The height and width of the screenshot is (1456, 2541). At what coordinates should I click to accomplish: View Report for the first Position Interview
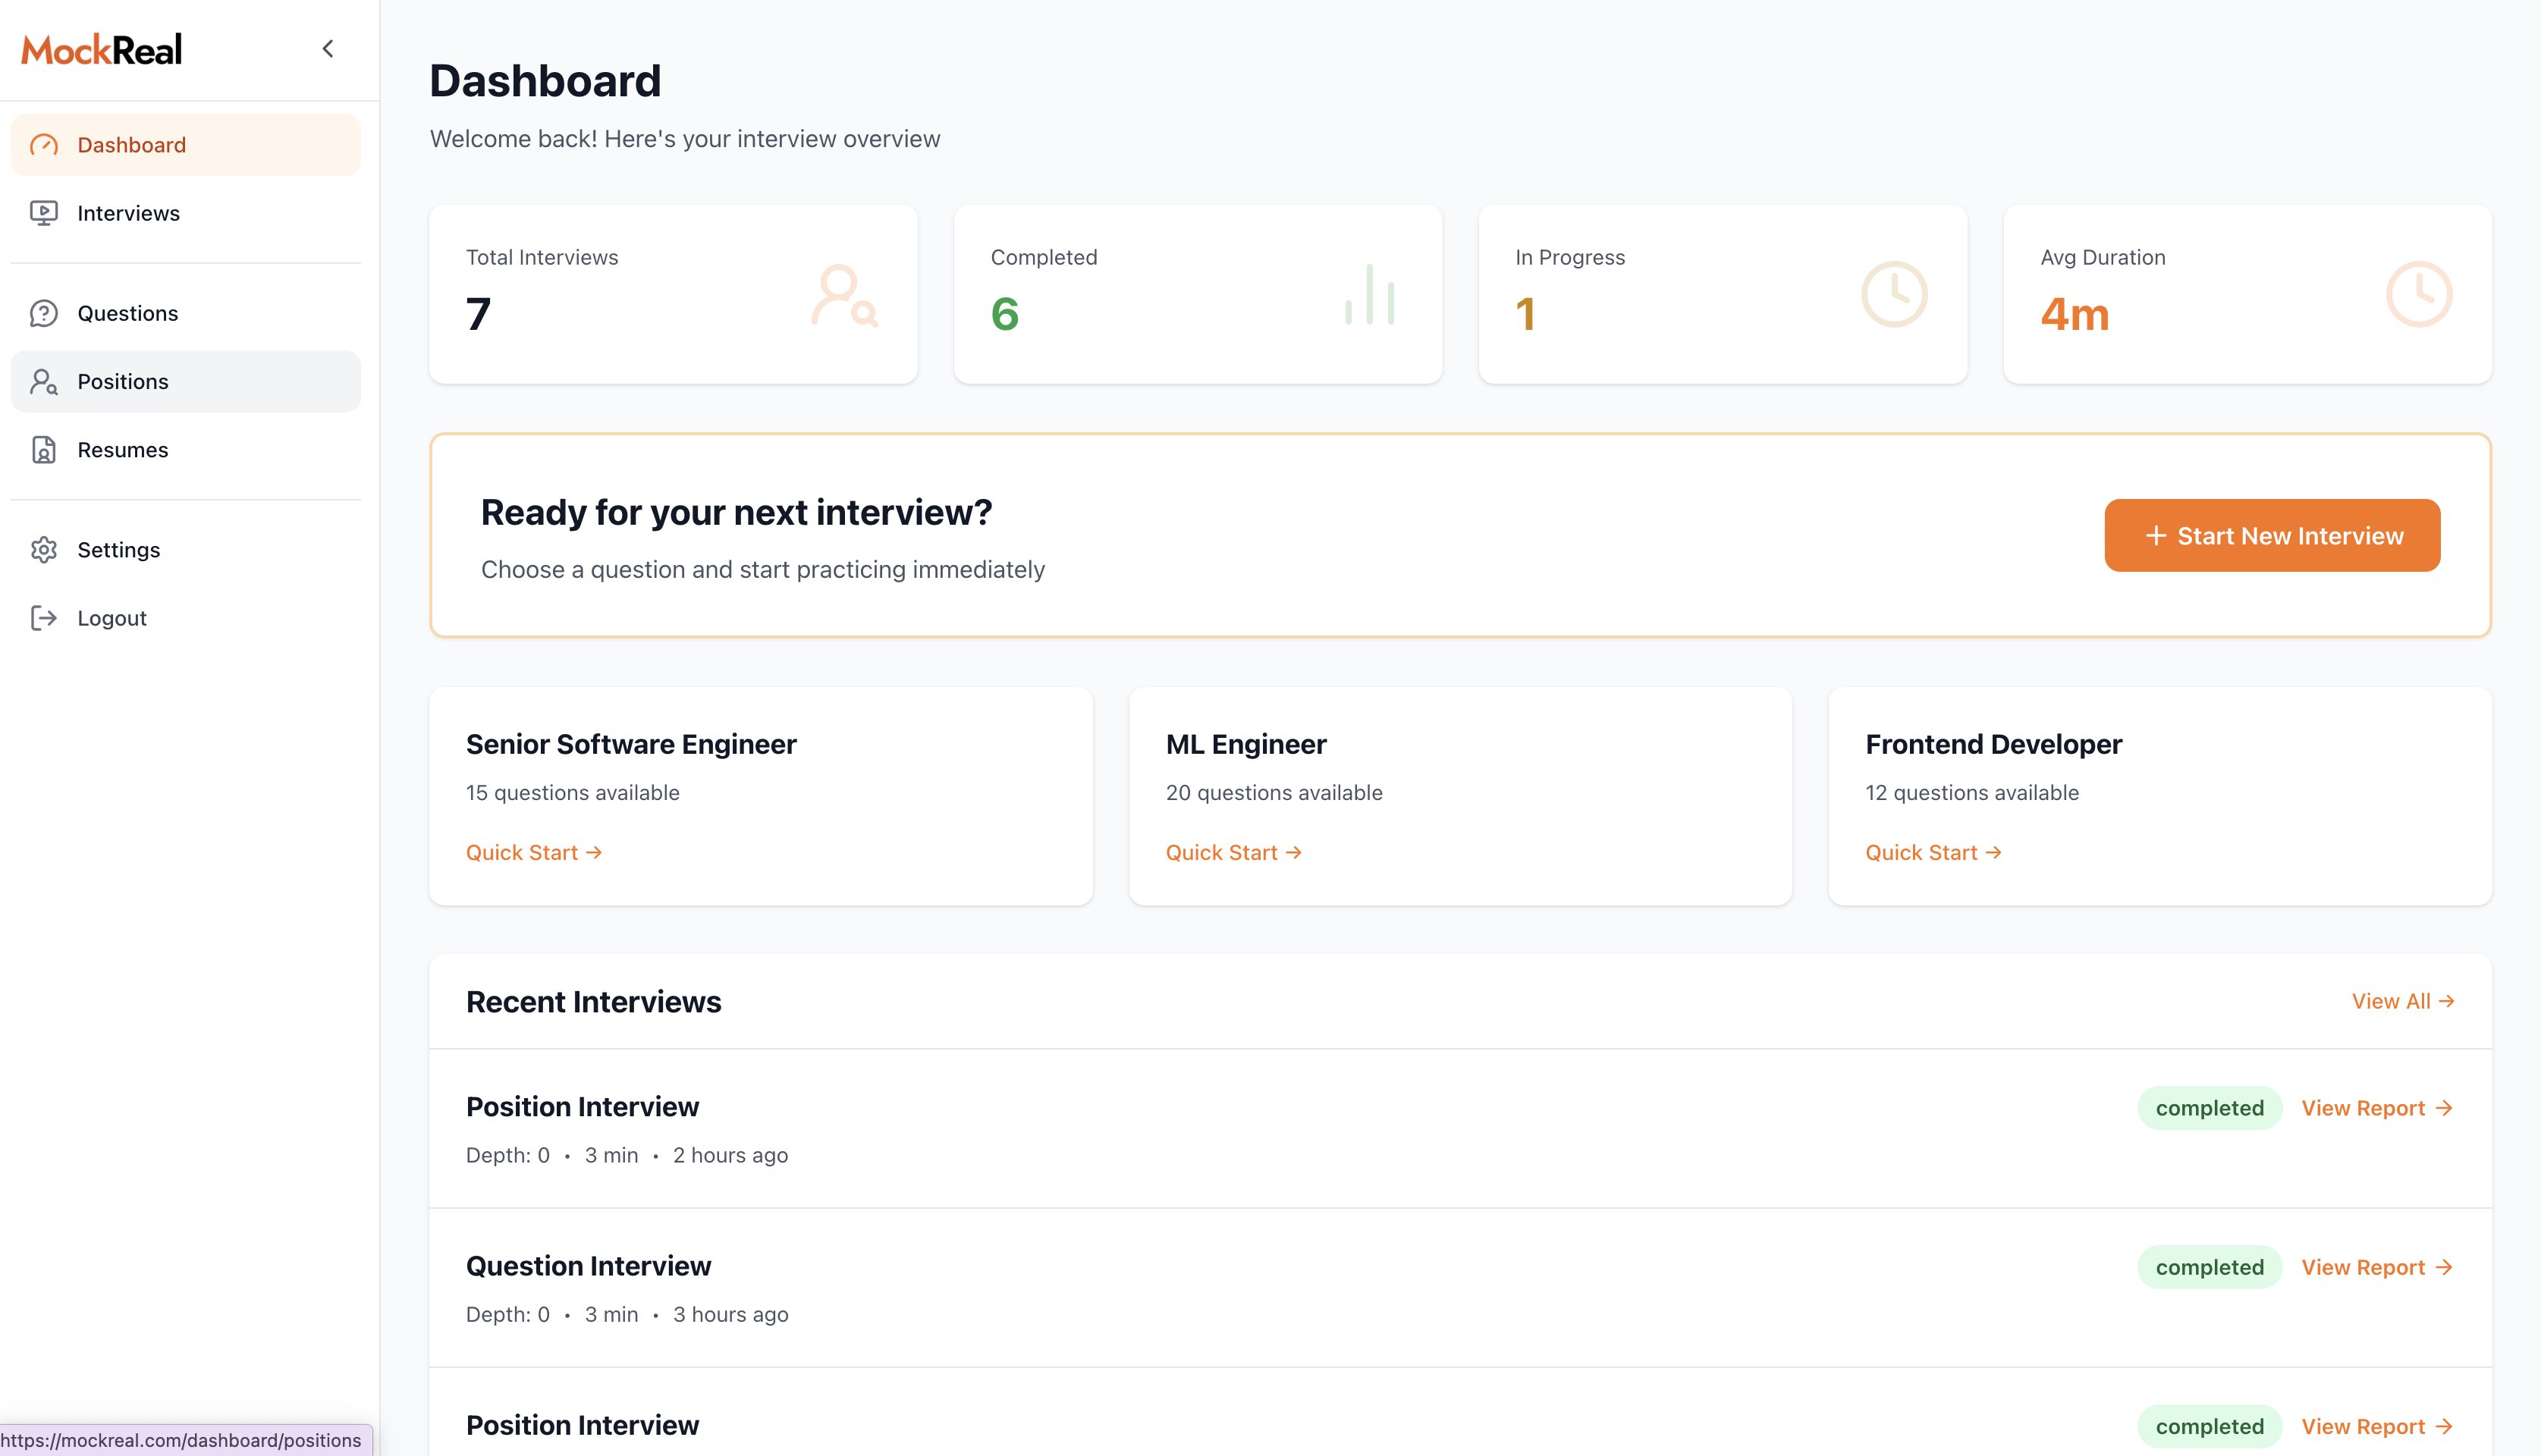point(2376,1108)
